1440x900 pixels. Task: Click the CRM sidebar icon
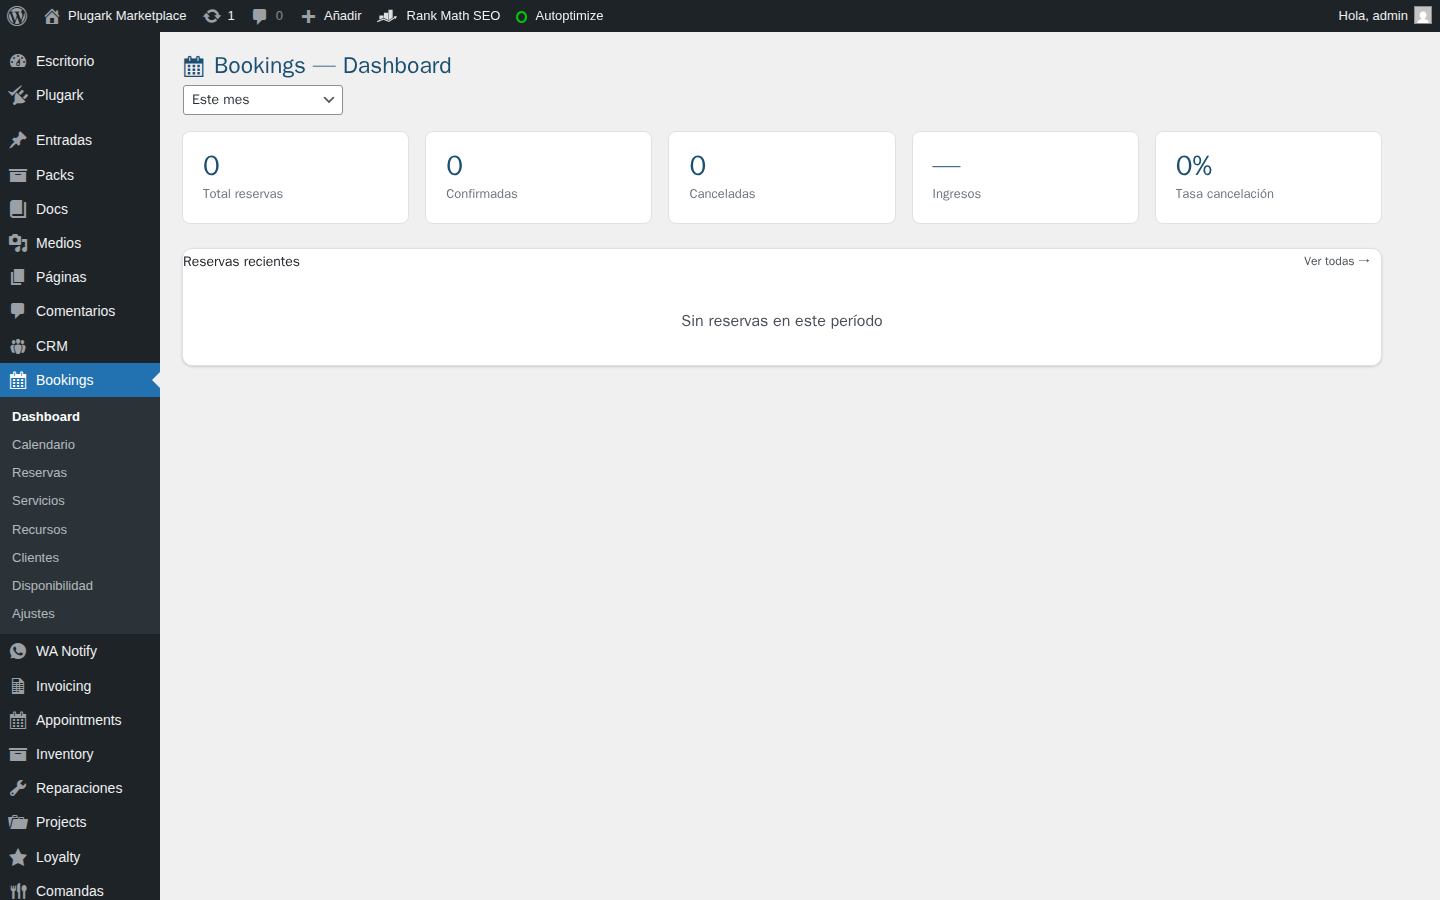pos(17,345)
